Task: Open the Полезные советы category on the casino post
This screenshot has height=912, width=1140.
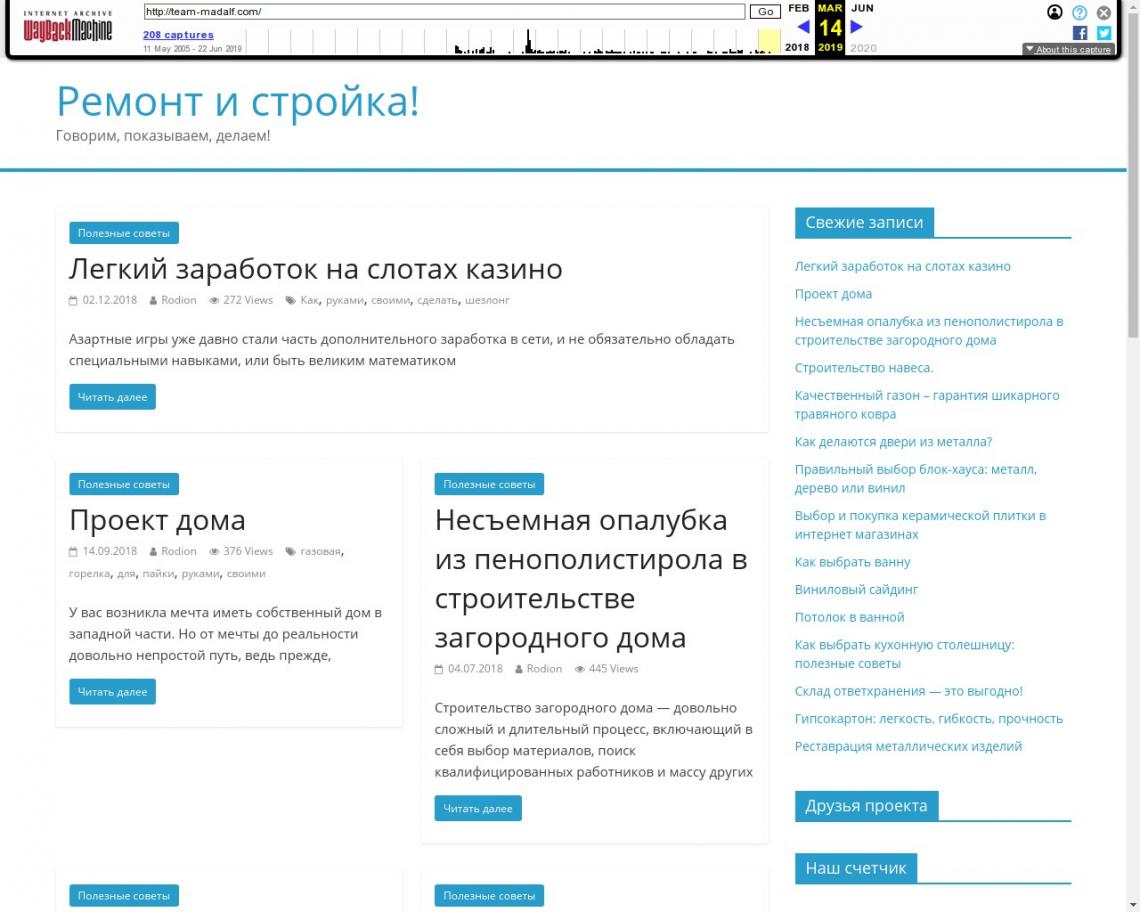Action: tap(124, 233)
